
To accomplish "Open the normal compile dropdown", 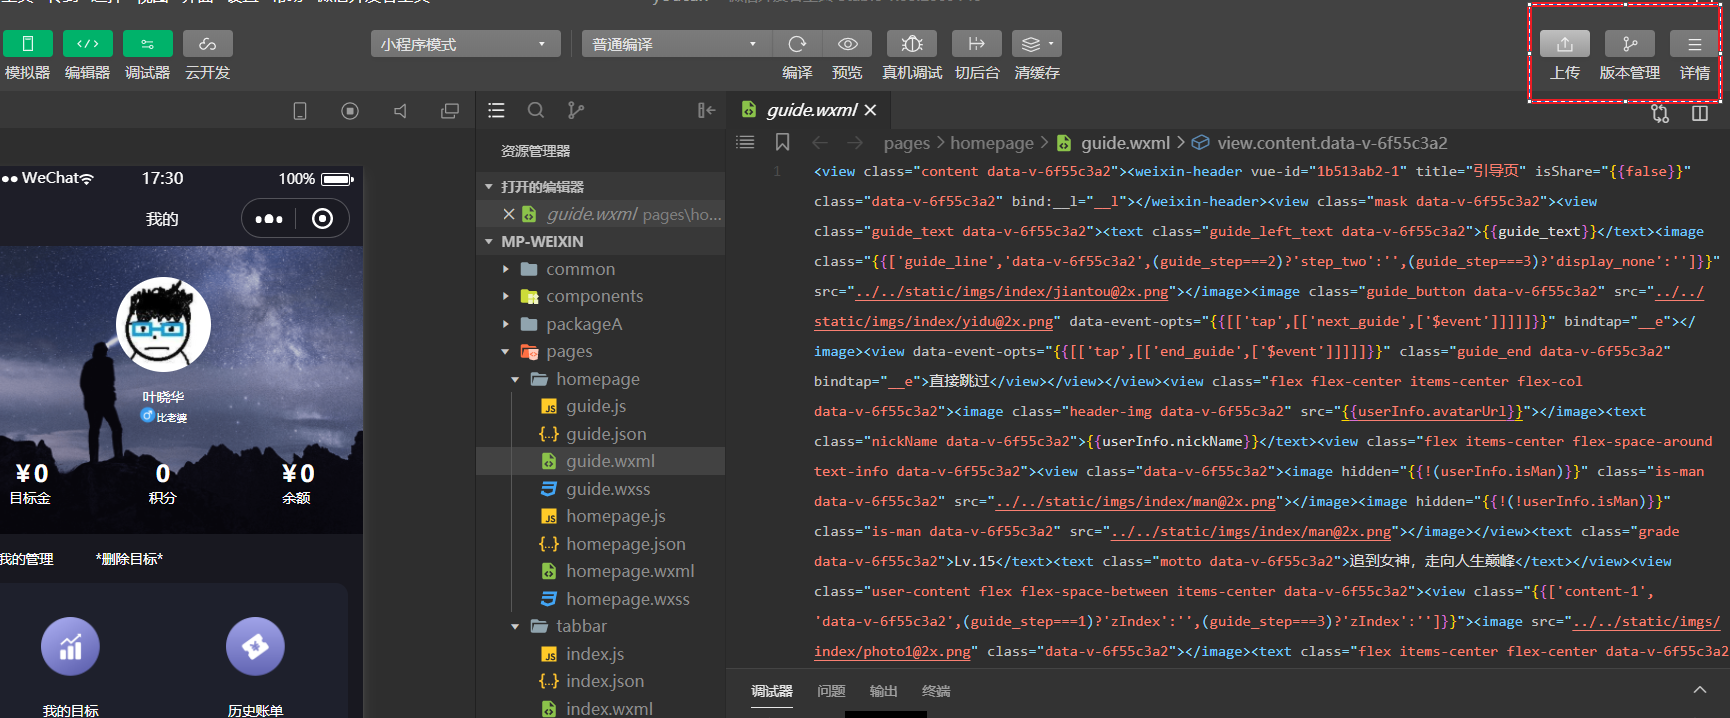I will point(676,44).
